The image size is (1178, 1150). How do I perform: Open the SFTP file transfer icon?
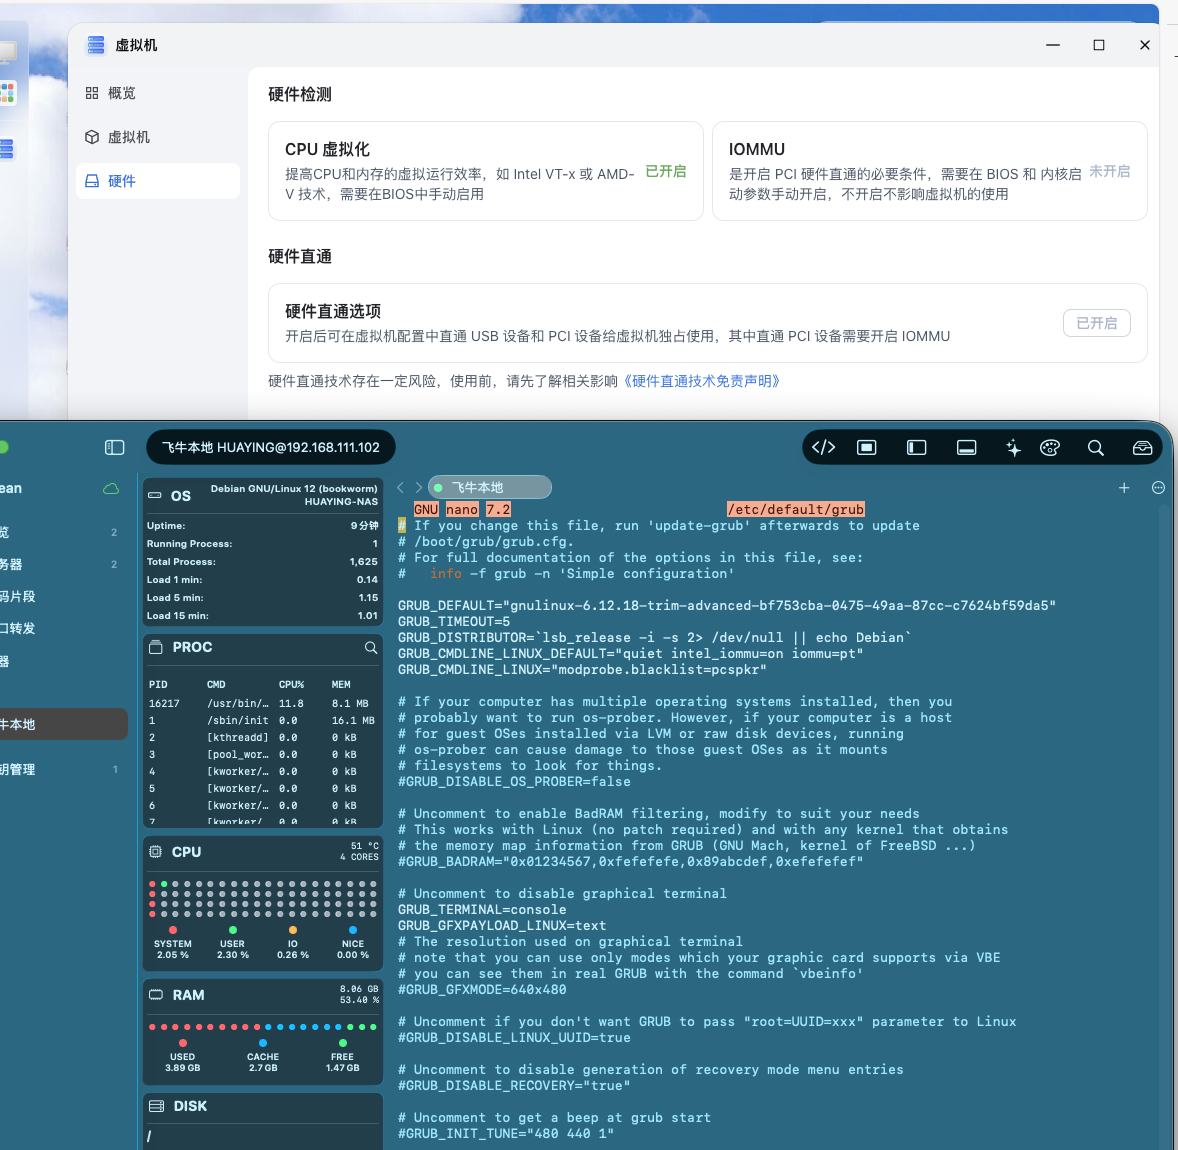(1141, 447)
